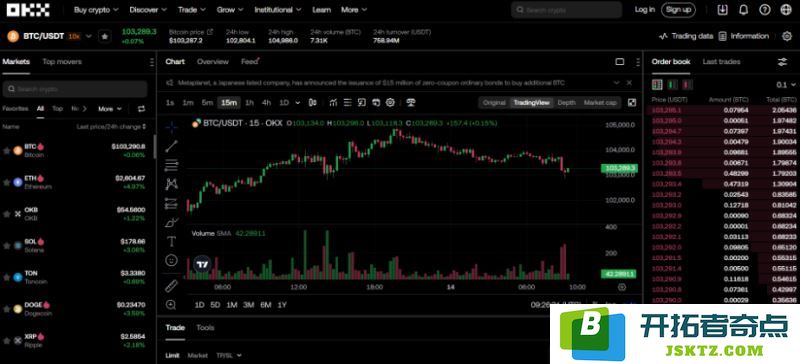Select the trend line drawing tool
This screenshot has height=364, width=800.
pyautogui.click(x=172, y=146)
